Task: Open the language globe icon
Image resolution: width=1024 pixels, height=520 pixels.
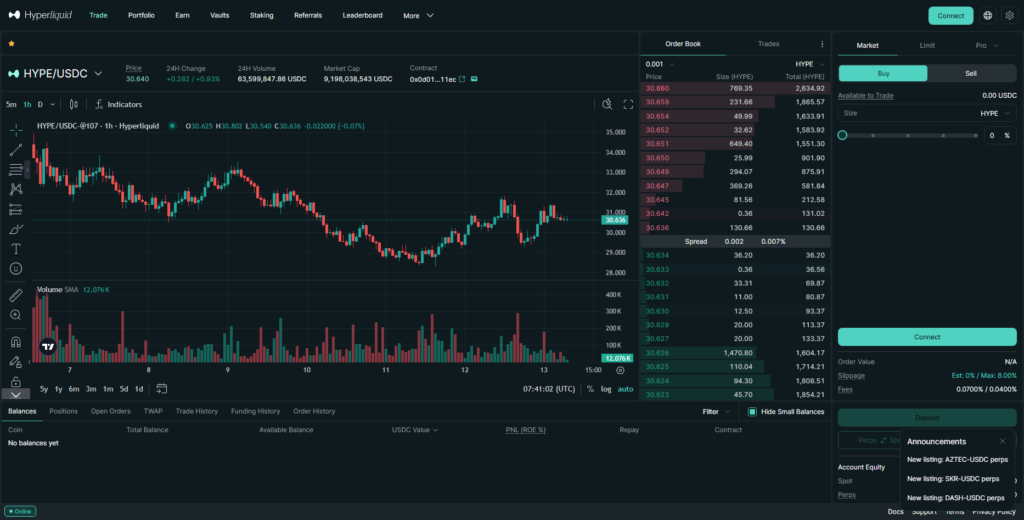Action: click(x=988, y=16)
